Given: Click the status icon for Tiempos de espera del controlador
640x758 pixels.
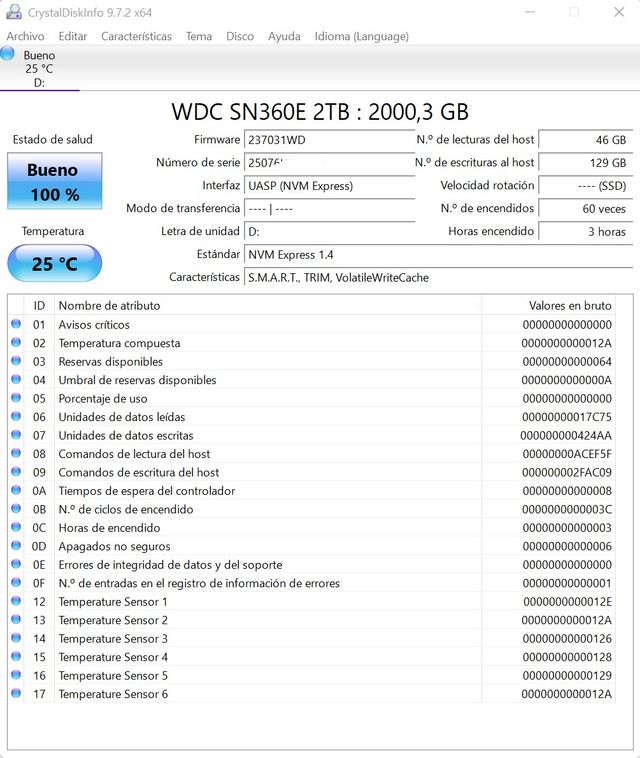Looking at the screenshot, I should click(16, 490).
